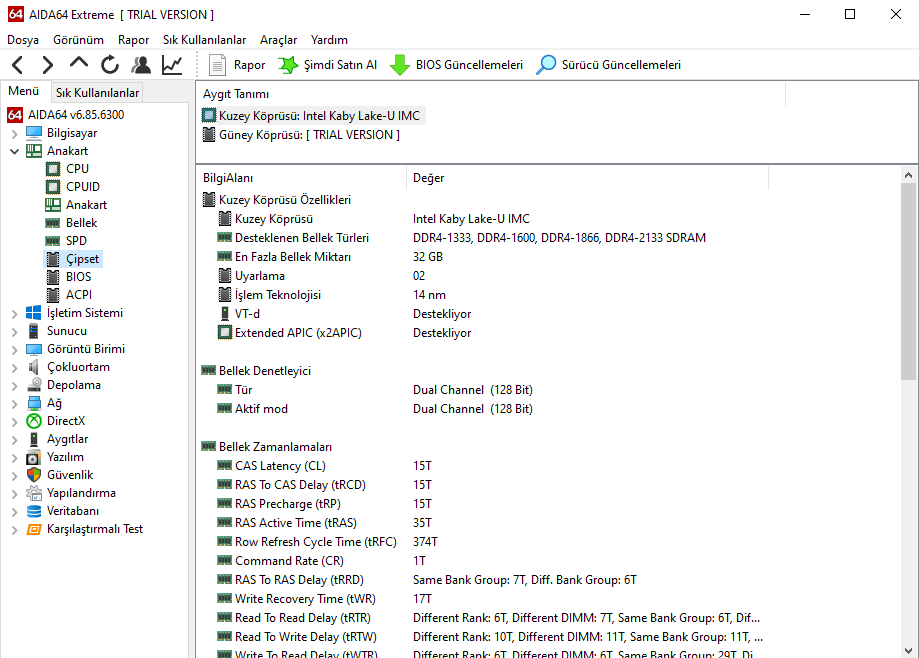The width and height of the screenshot is (919, 658).
Task: Expand the Ağ tree node
Action: [x=15, y=404]
